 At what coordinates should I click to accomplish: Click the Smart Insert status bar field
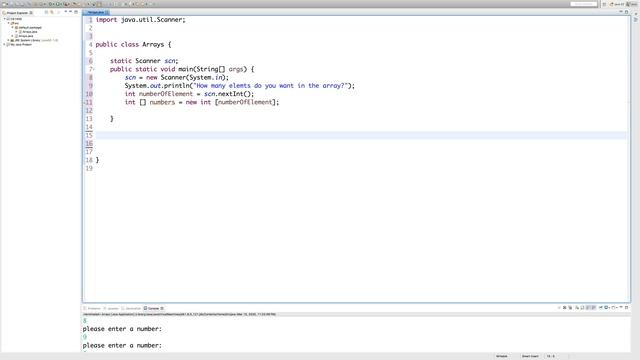click(530, 356)
